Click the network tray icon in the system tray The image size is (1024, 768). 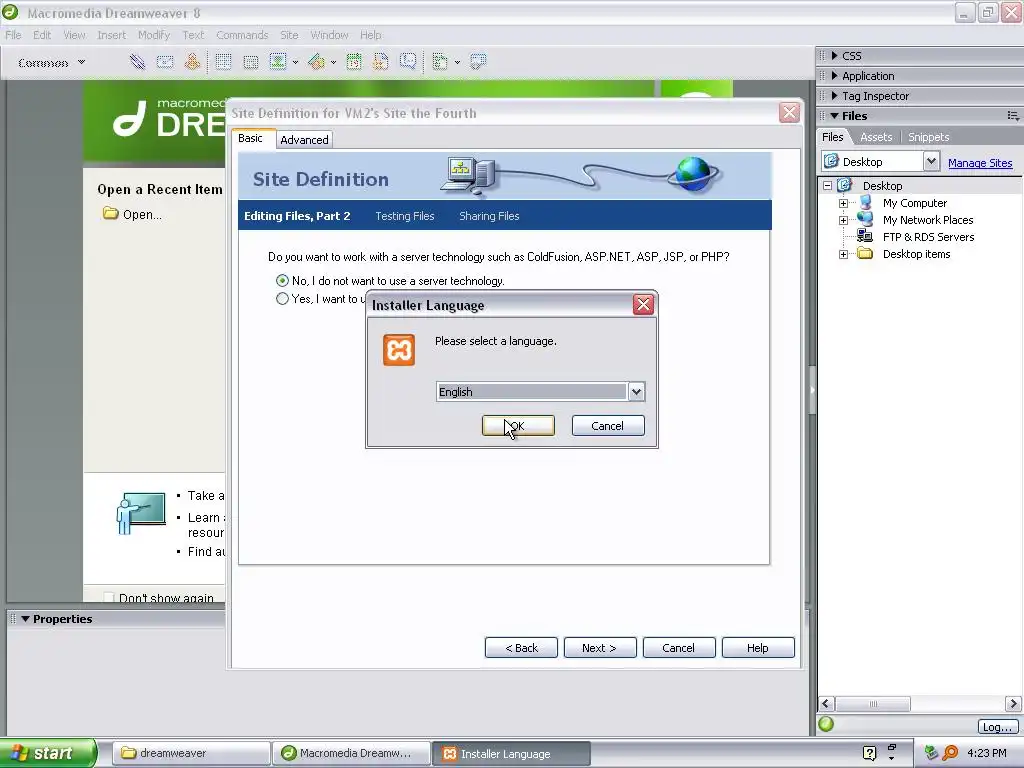click(931, 753)
